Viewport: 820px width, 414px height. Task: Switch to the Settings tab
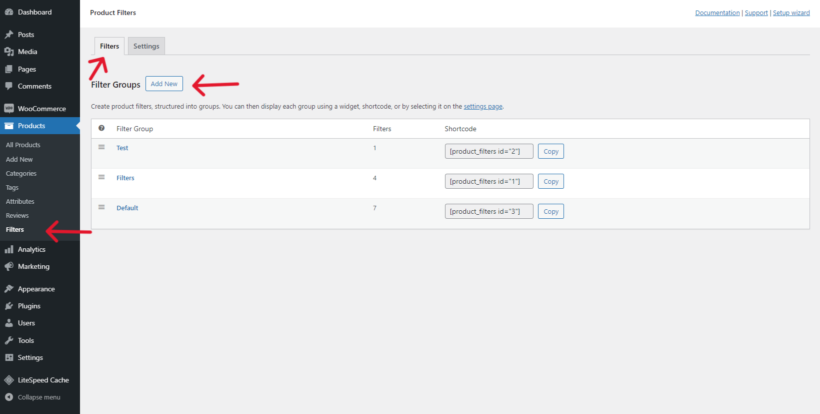coord(146,46)
